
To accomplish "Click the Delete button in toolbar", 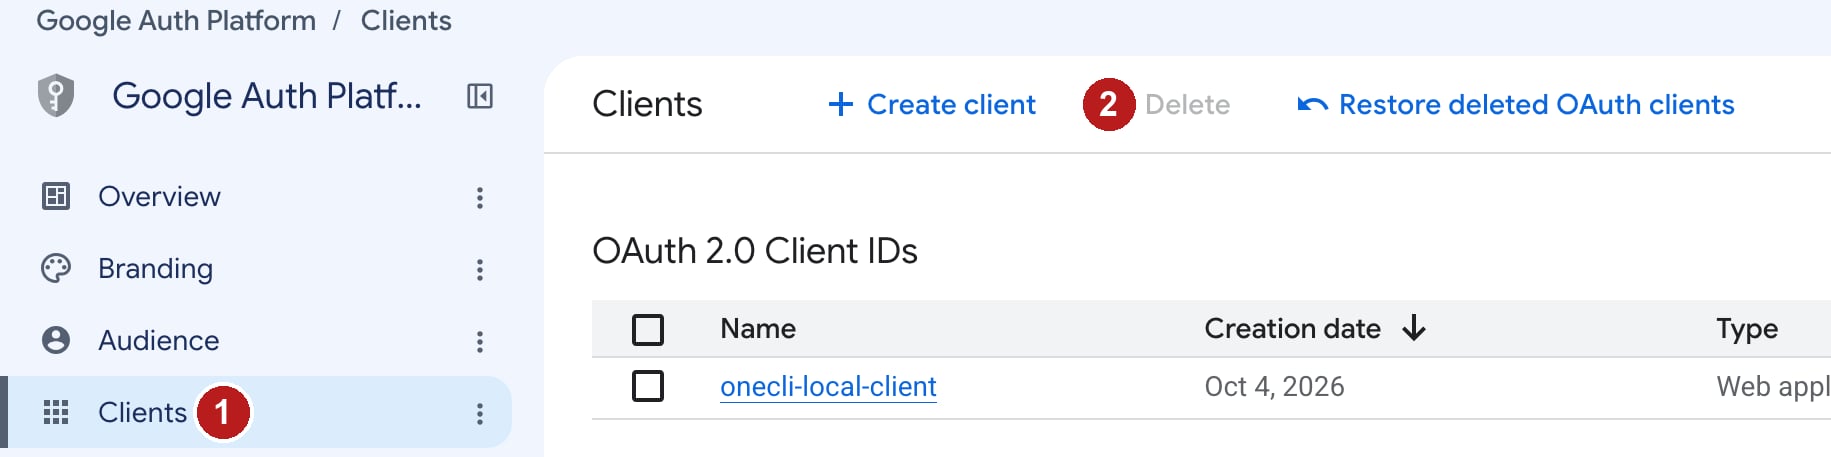I will pos(1187,104).
